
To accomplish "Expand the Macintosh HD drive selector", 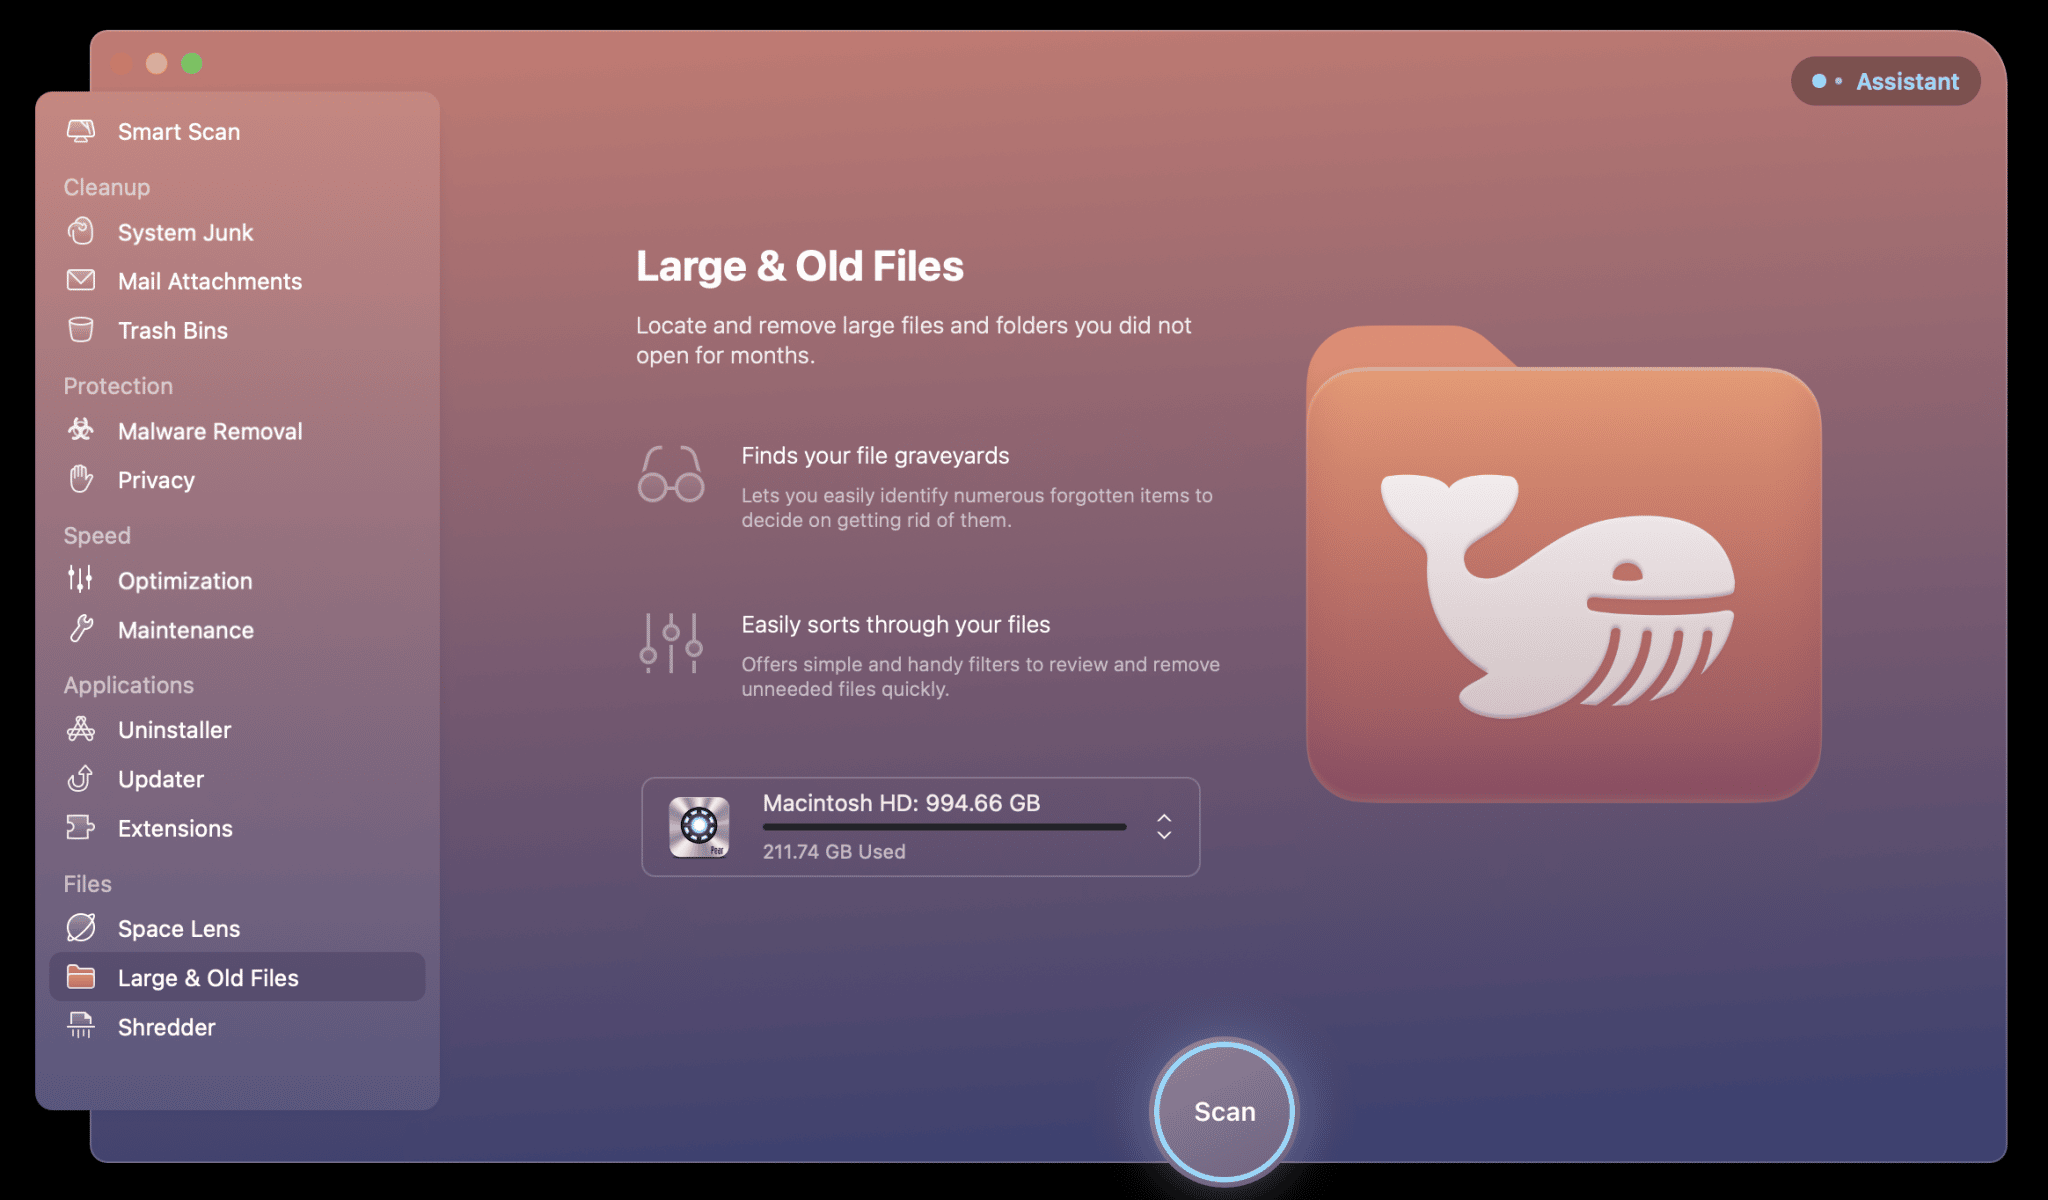I will (1165, 826).
